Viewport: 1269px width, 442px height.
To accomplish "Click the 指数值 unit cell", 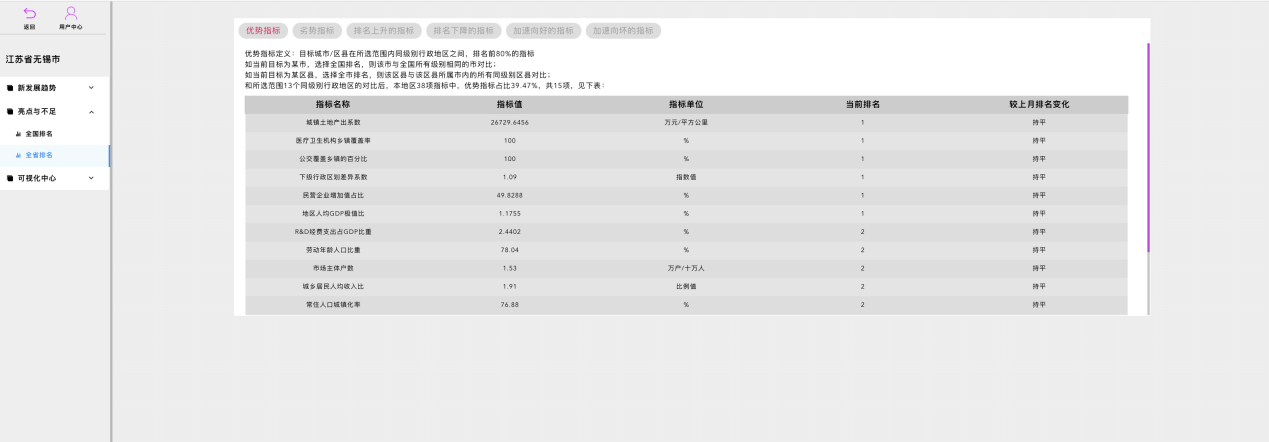I will [x=686, y=177].
